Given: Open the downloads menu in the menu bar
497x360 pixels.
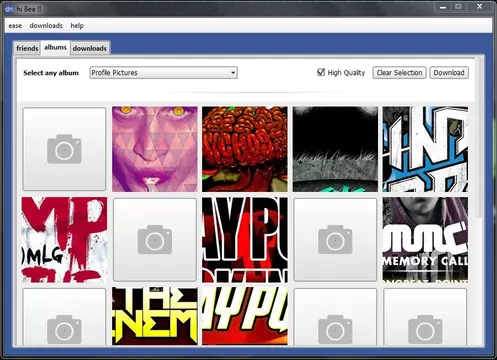Looking at the screenshot, I should click(x=46, y=26).
